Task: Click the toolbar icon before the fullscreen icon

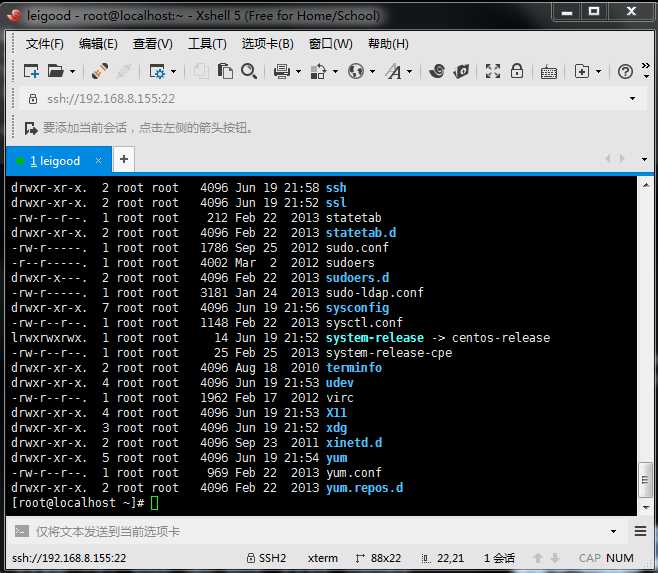Action: pos(461,71)
